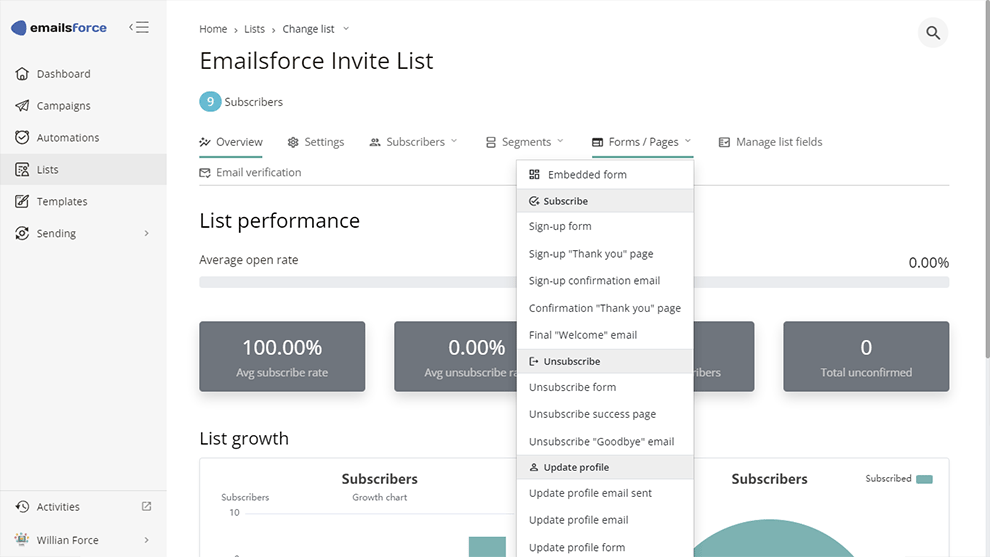Viewport: 990px width, 557px height.
Task: Click the Update profile person icon
Action: (x=534, y=467)
